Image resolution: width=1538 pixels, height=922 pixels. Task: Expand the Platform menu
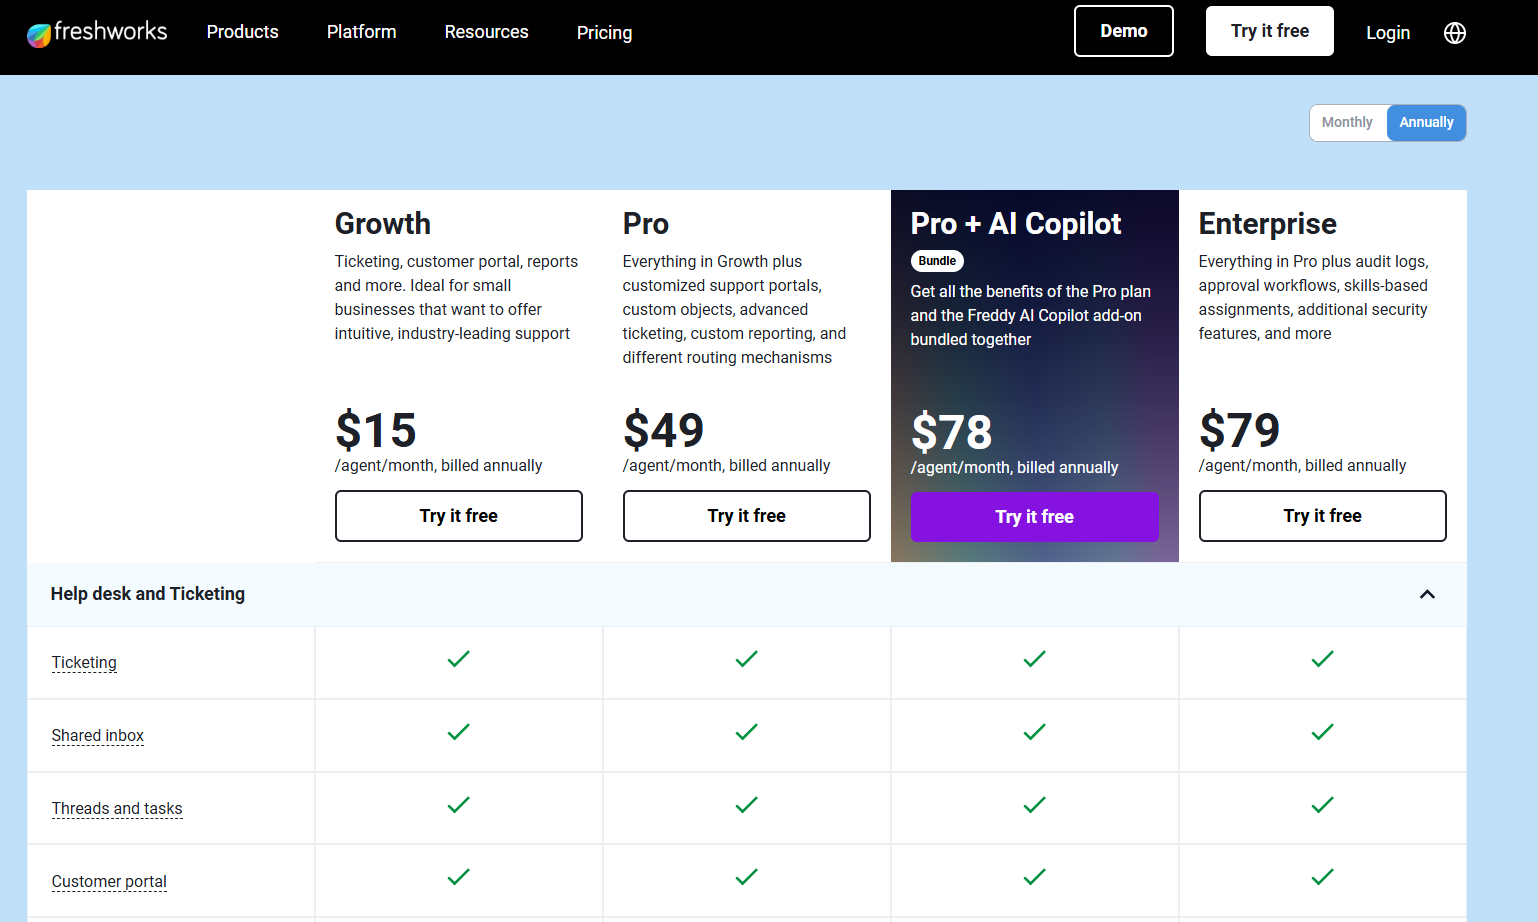tap(362, 32)
